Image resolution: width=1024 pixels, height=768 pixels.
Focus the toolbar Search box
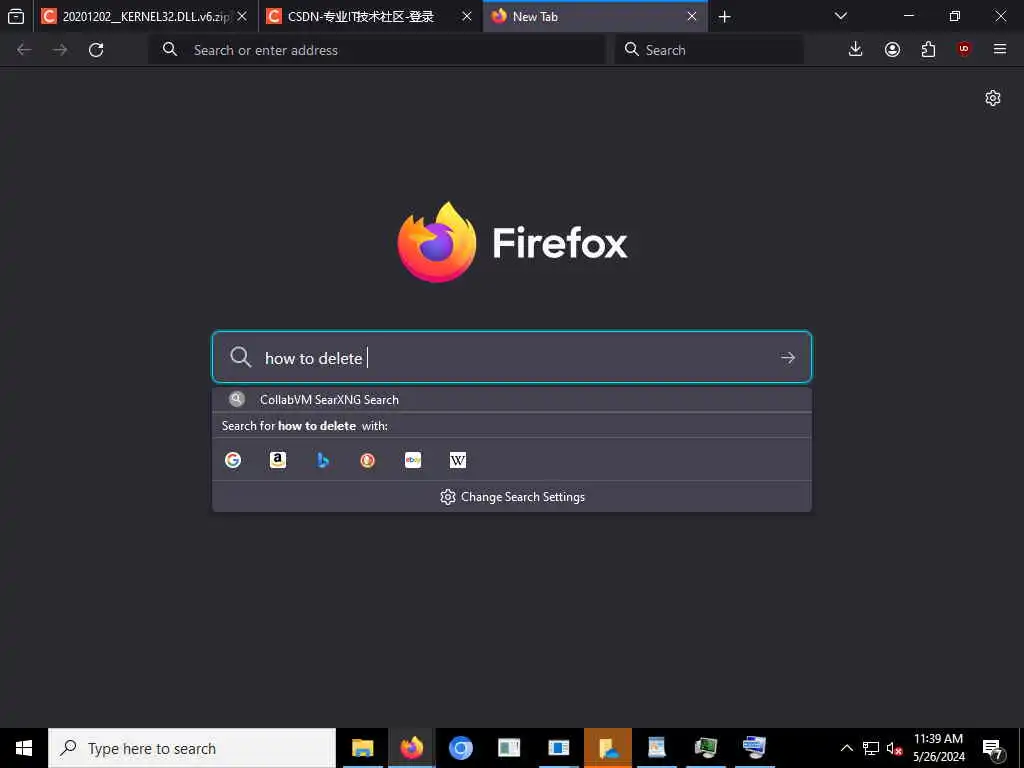709,50
